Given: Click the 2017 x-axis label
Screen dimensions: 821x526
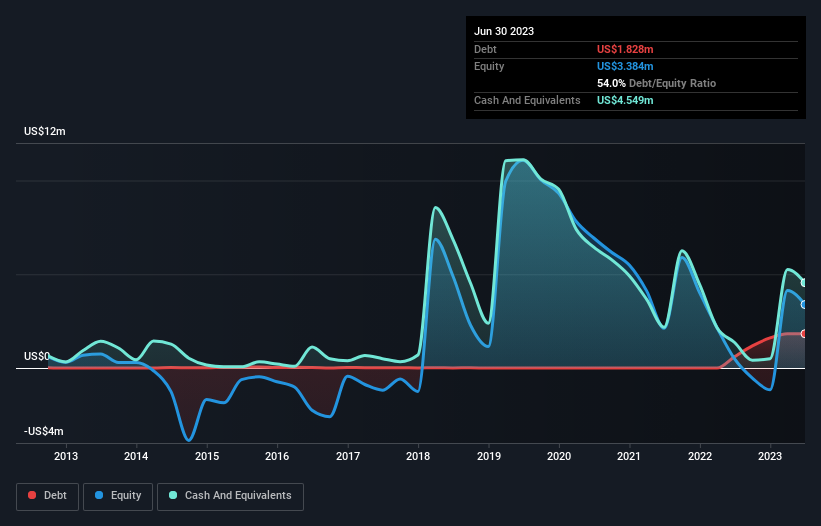Looking at the screenshot, I should pos(348,456).
